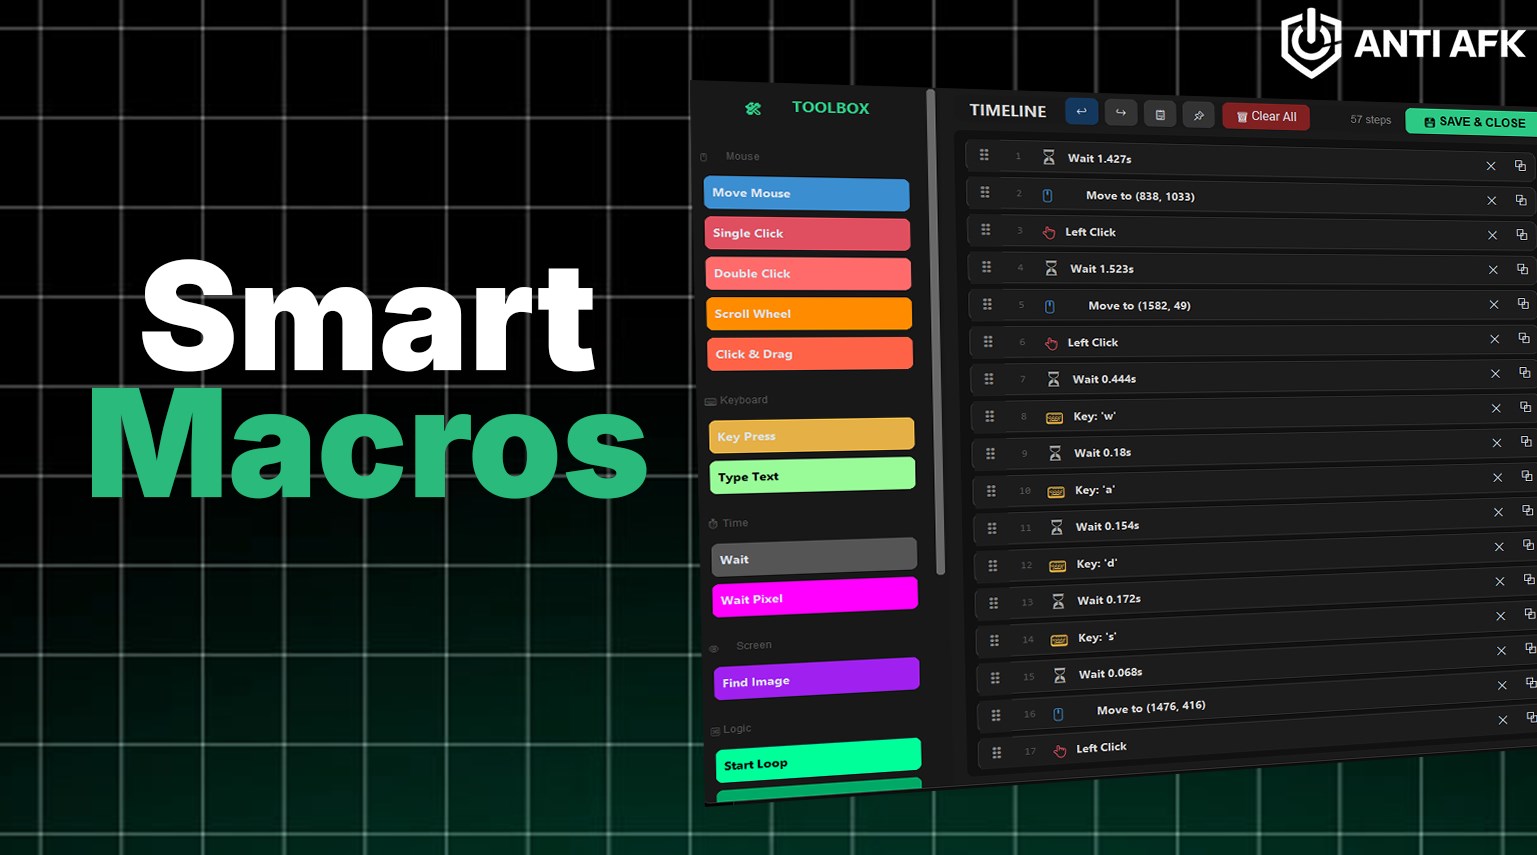1537x855 pixels.
Task: Click the Toolbox header logo icon
Action: [x=753, y=108]
